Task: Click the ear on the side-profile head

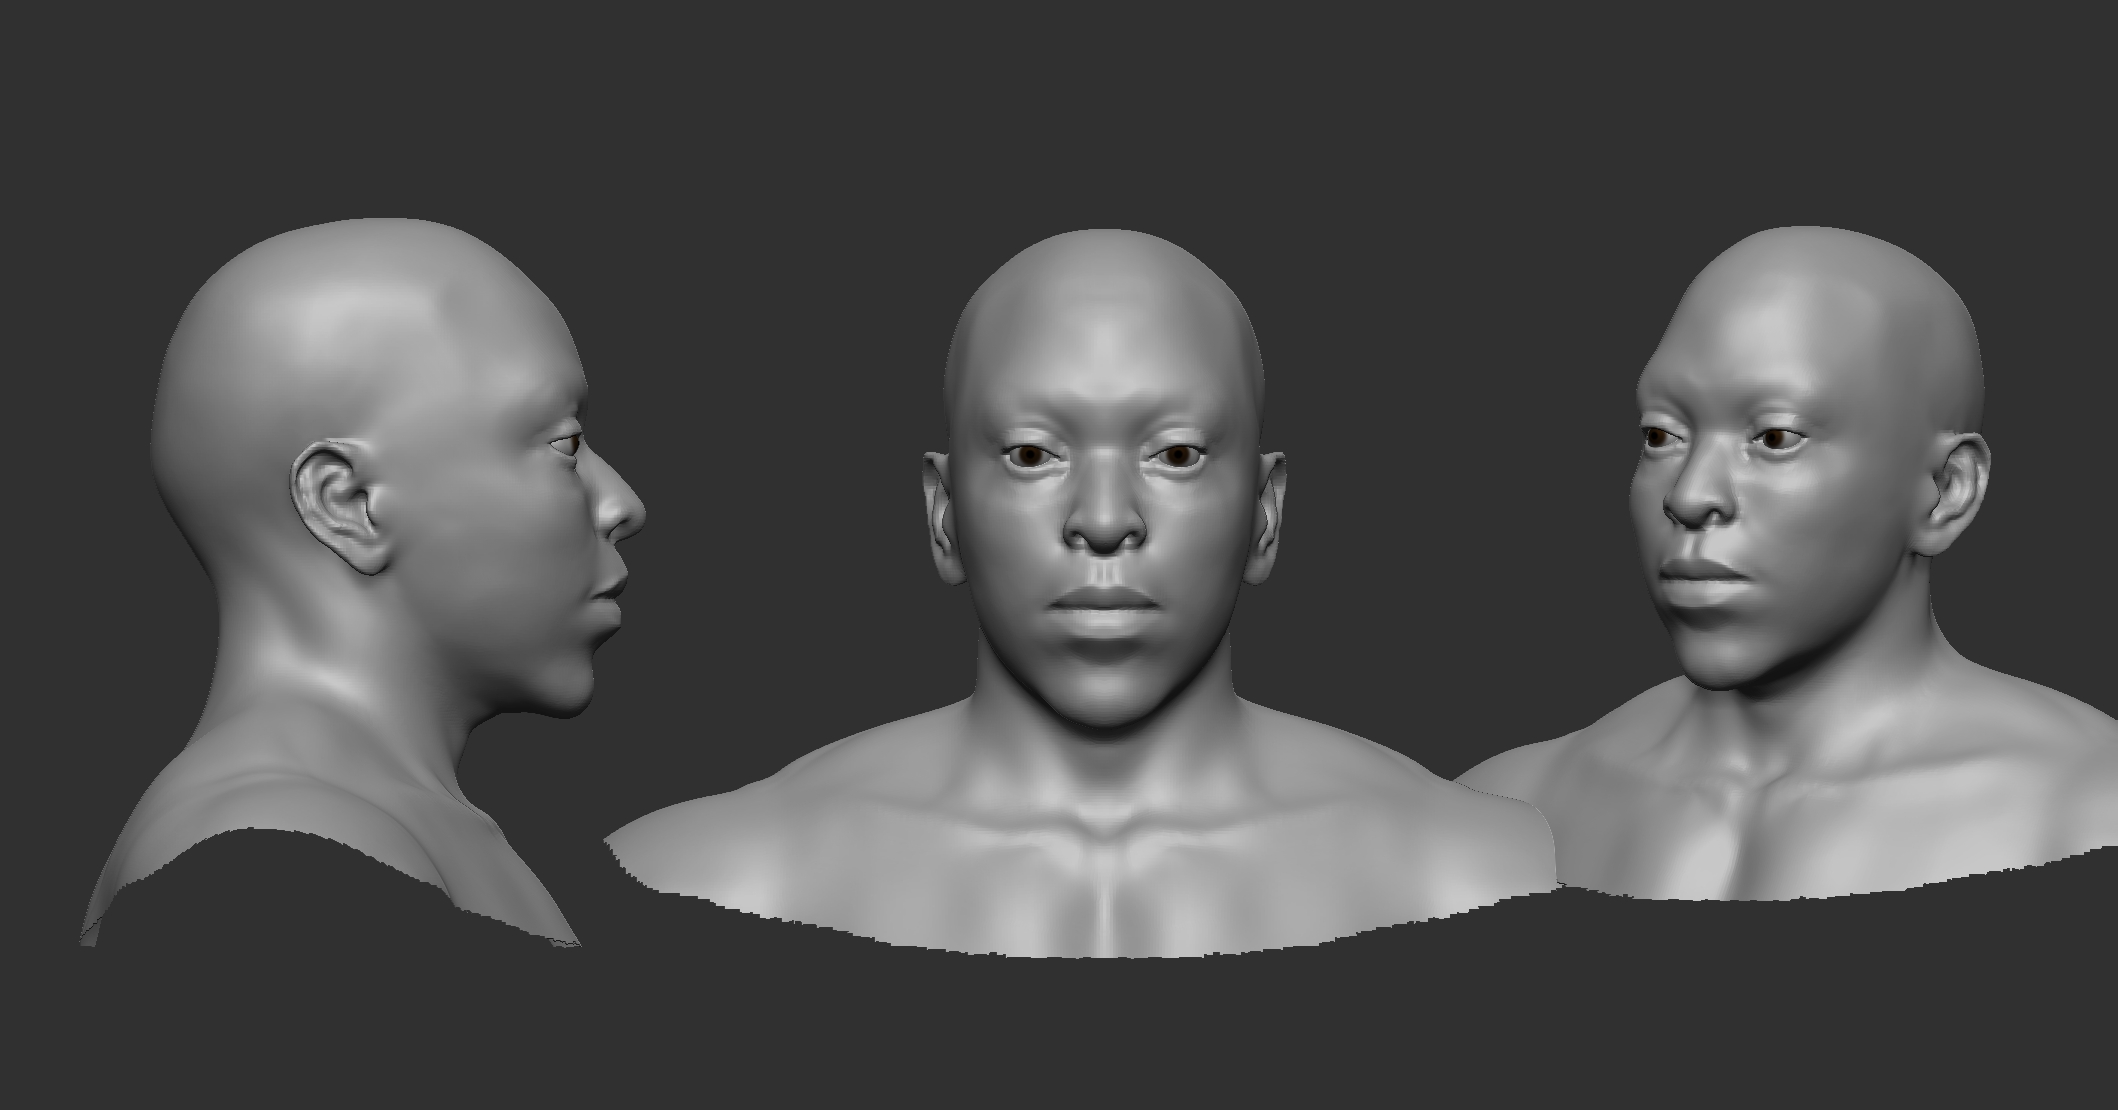Action: (340, 508)
